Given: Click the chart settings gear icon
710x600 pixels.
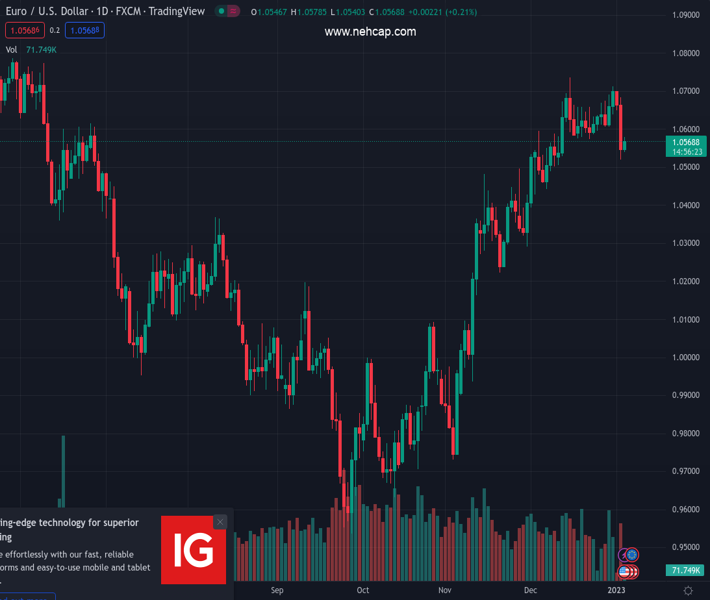Looking at the screenshot, I should click(688, 591).
